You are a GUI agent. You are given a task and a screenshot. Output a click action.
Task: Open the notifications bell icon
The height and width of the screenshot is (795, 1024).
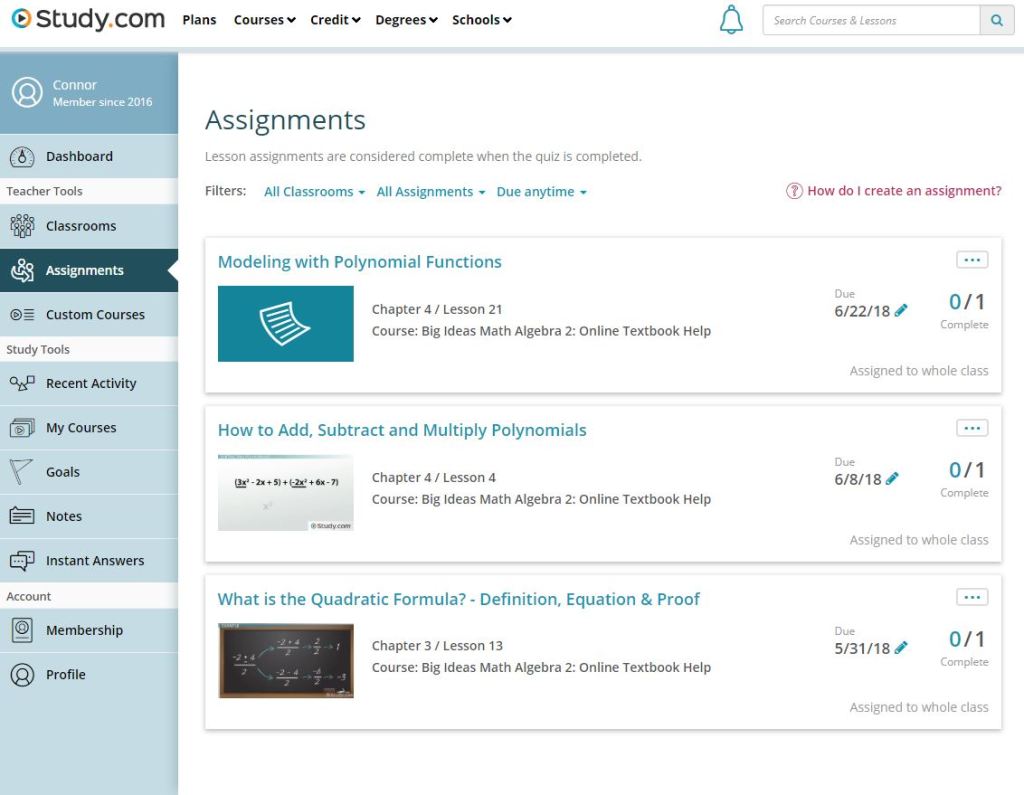[x=731, y=20]
